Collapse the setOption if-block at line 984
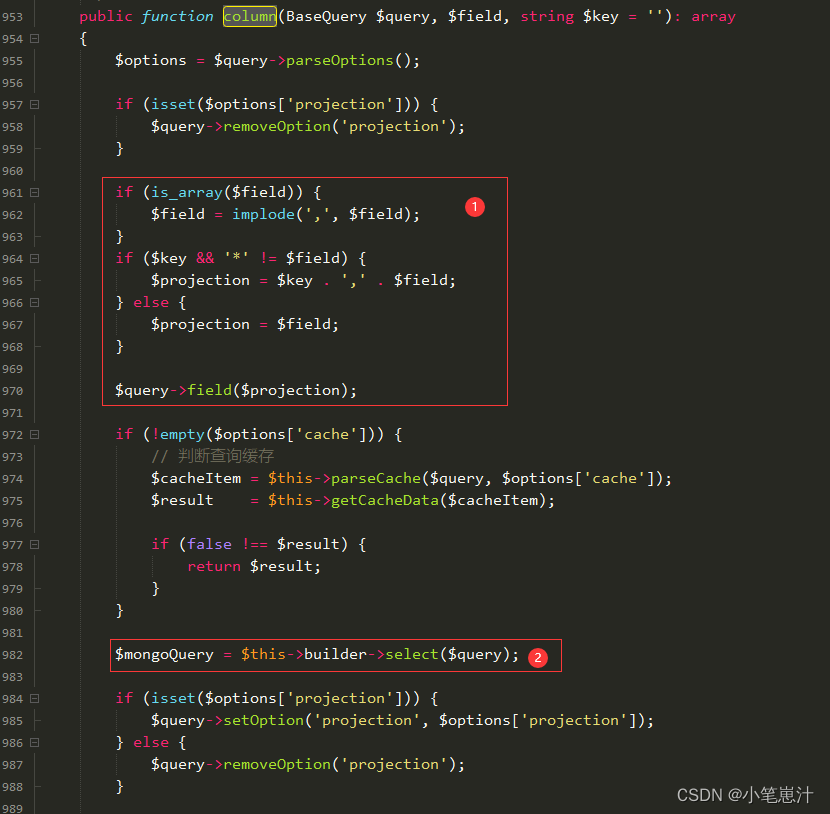This screenshot has width=830, height=814. [33, 697]
